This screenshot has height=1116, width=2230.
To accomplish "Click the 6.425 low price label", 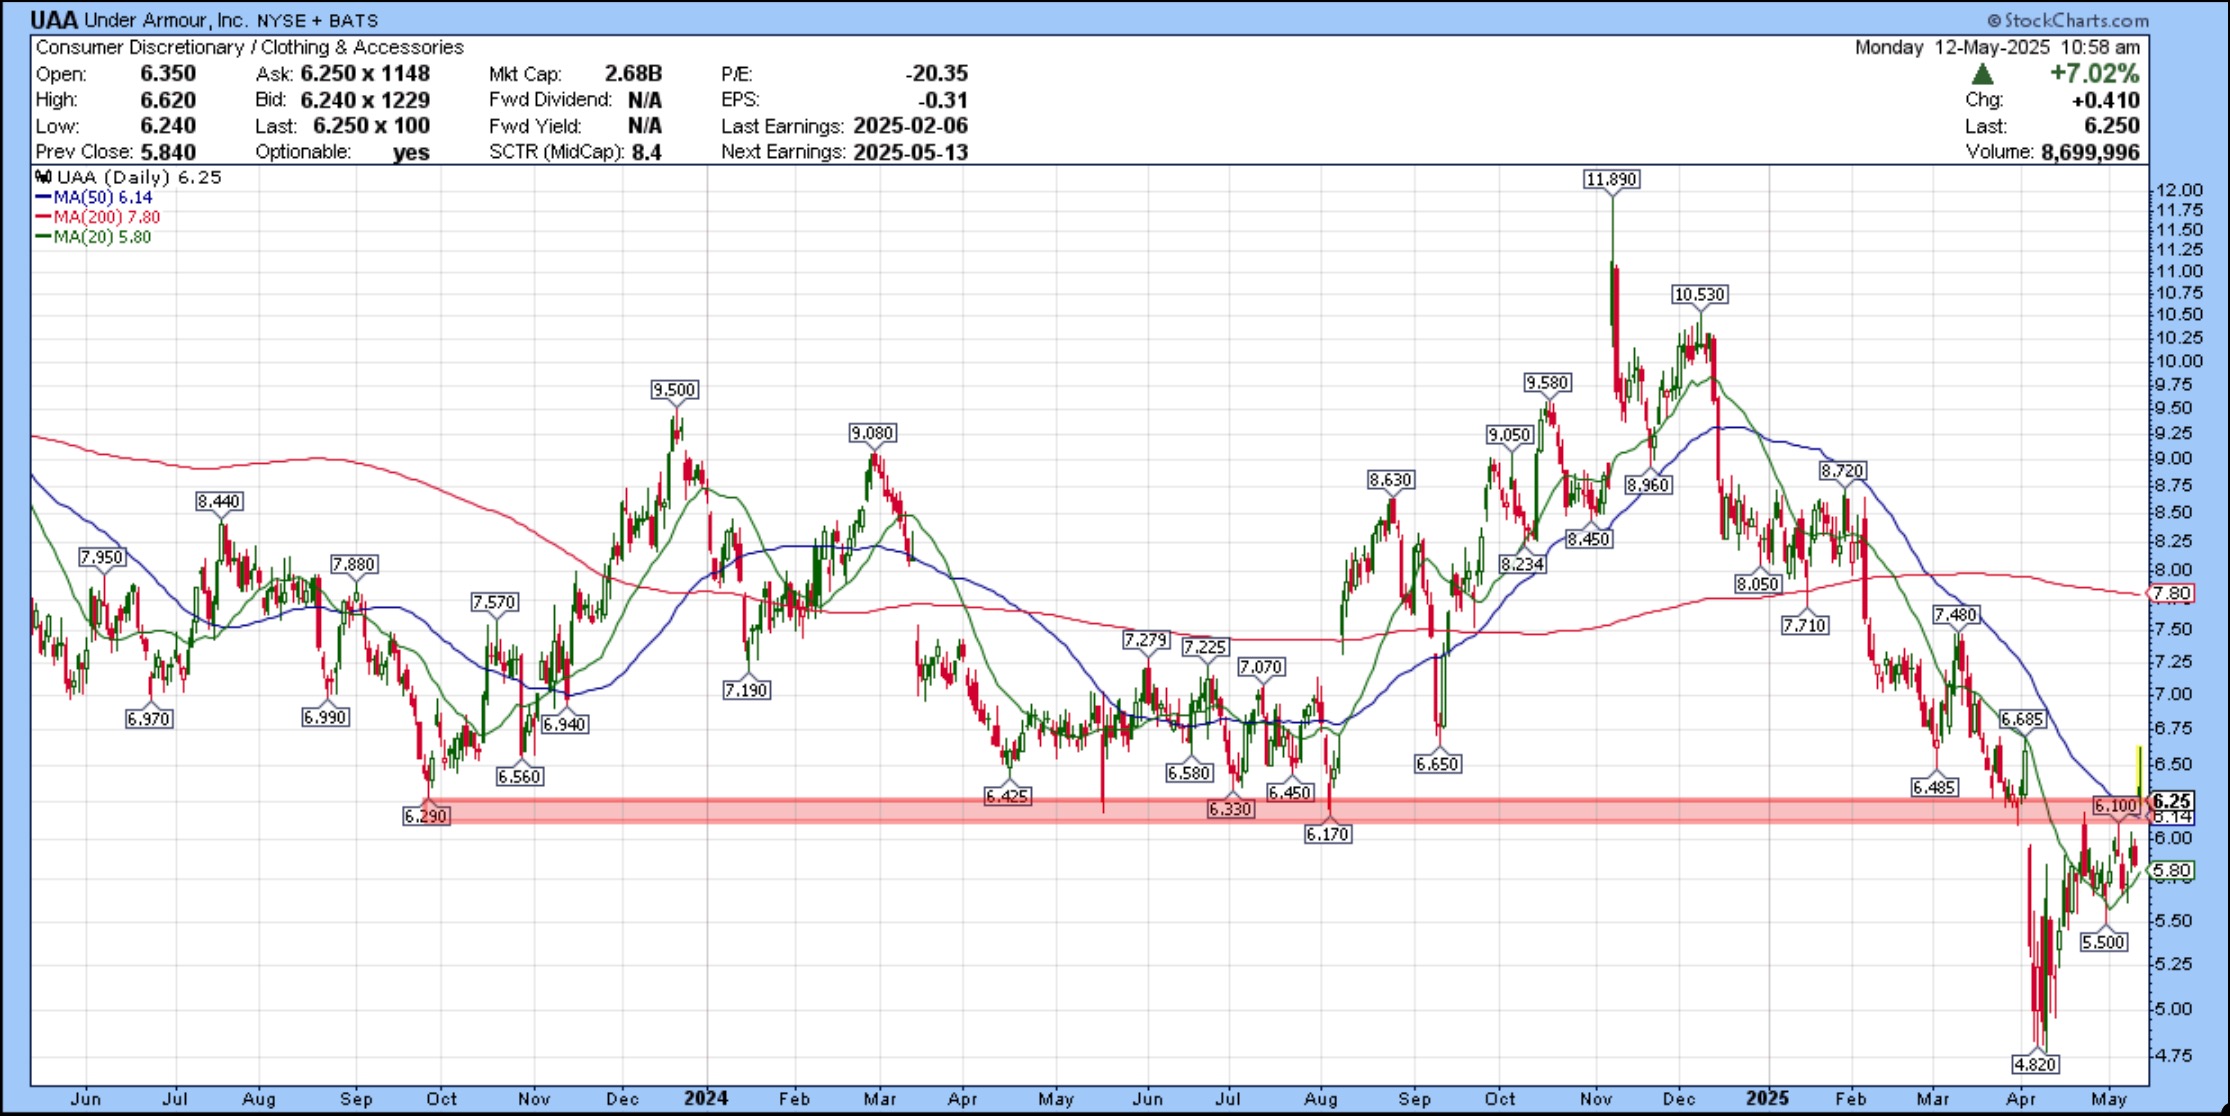I will tap(1007, 796).
